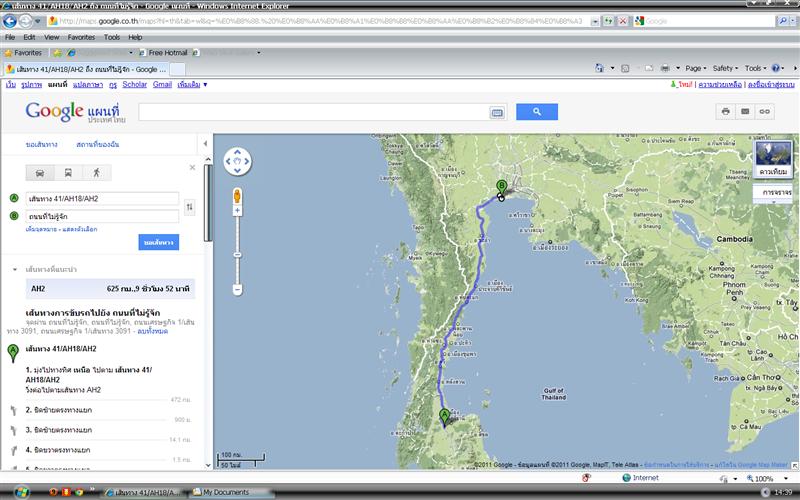Click the blue map search button
800x500 pixels.
point(536,112)
